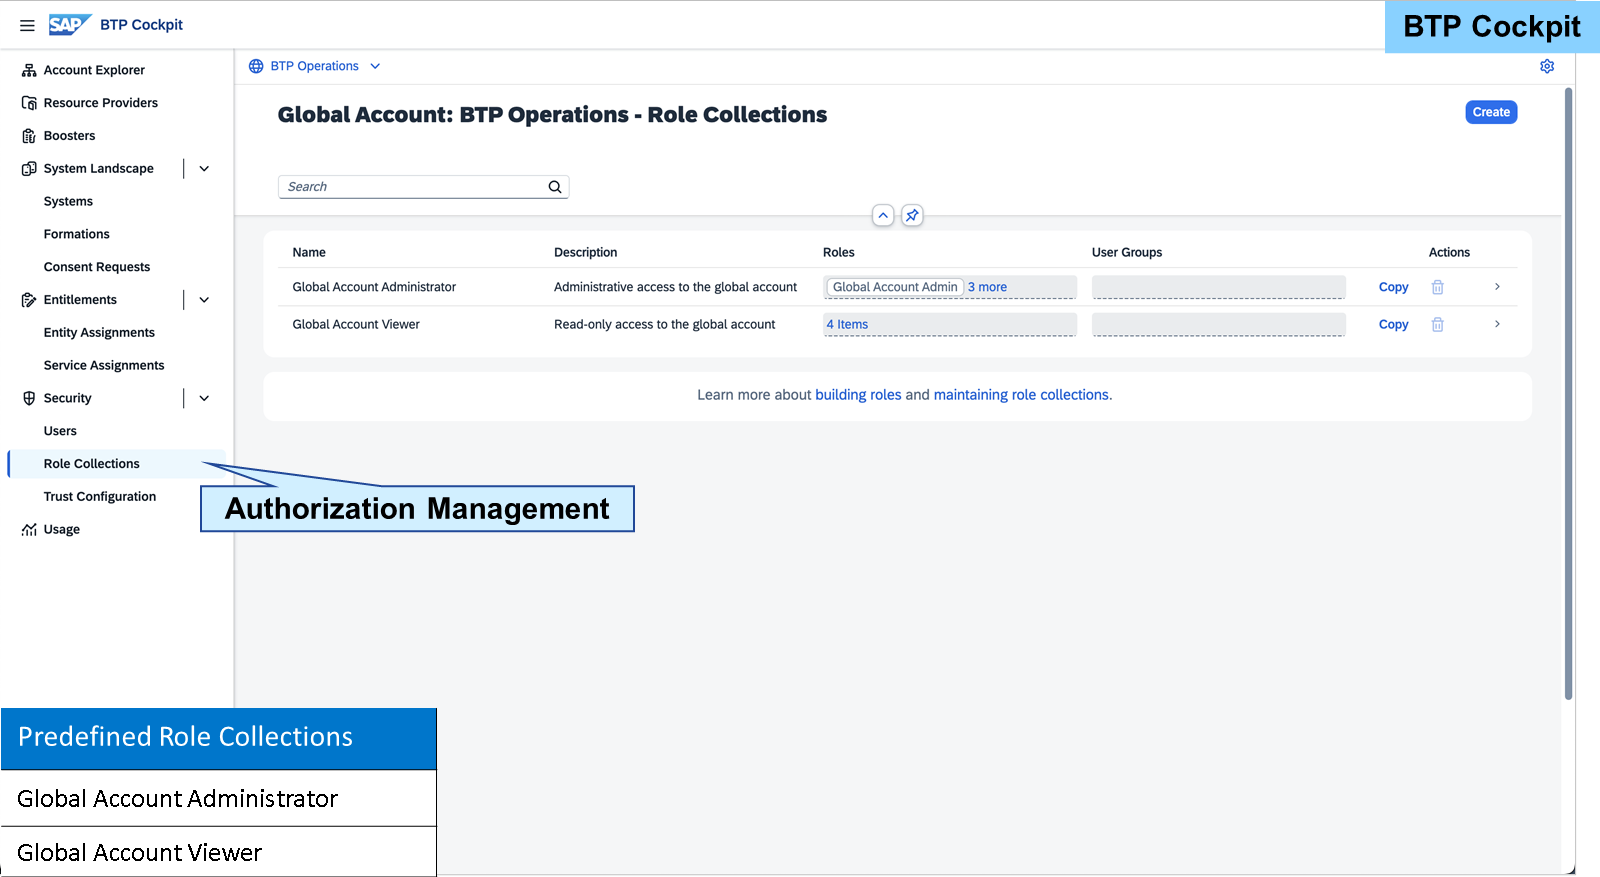Click the Global Account Admin role token
Viewport: 1600px width, 877px height.
895,287
